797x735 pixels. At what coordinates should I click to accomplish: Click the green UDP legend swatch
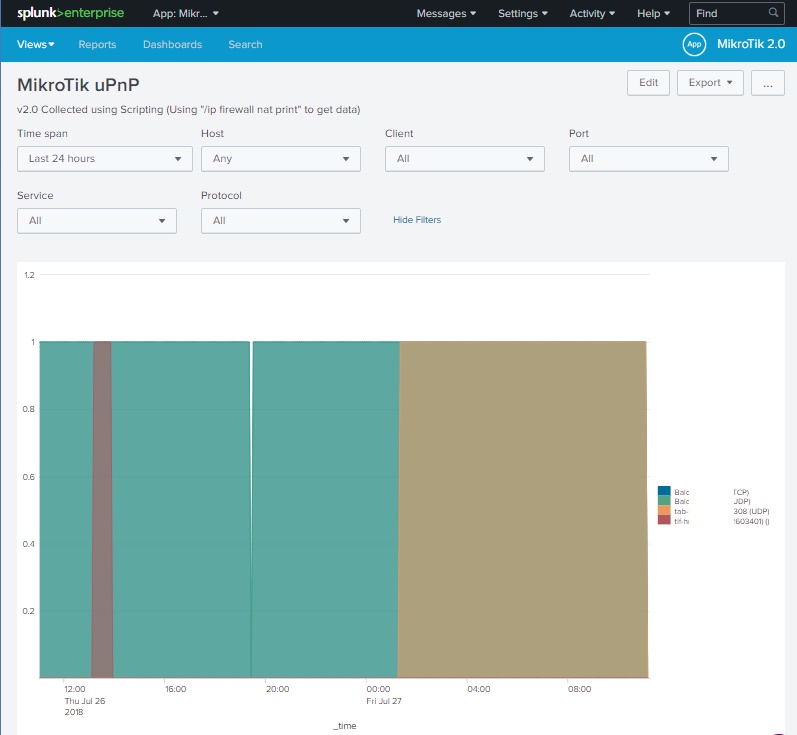pos(663,502)
